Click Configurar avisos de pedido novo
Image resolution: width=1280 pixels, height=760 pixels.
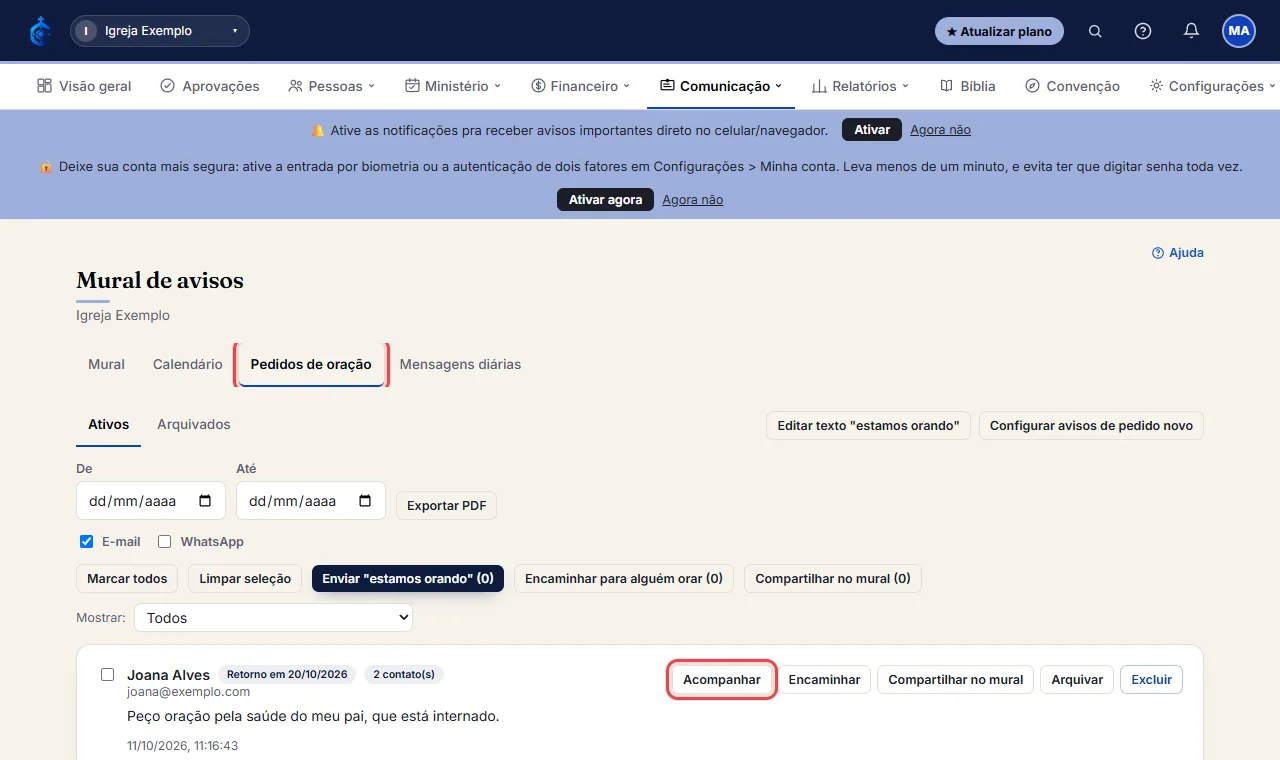pyautogui.click(x=1091, y=425)
